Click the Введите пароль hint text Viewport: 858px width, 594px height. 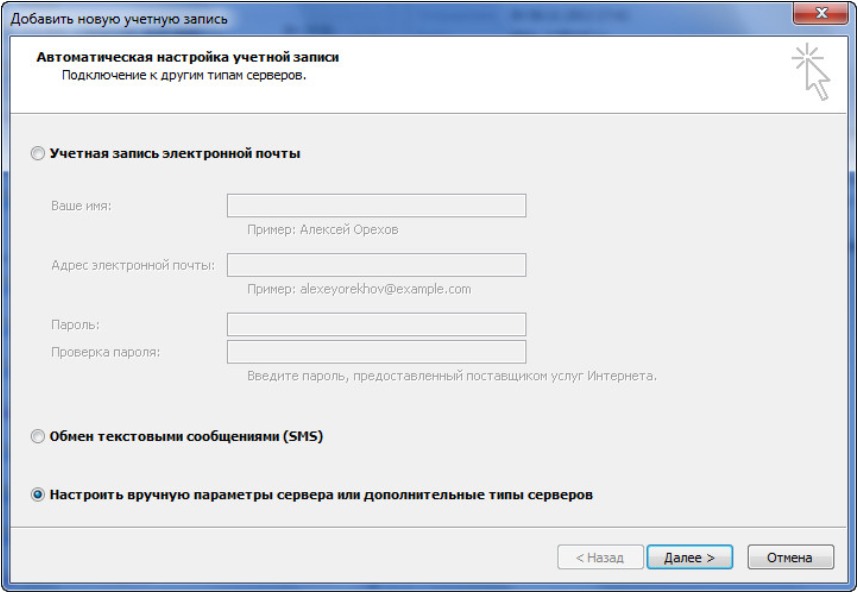452,376
